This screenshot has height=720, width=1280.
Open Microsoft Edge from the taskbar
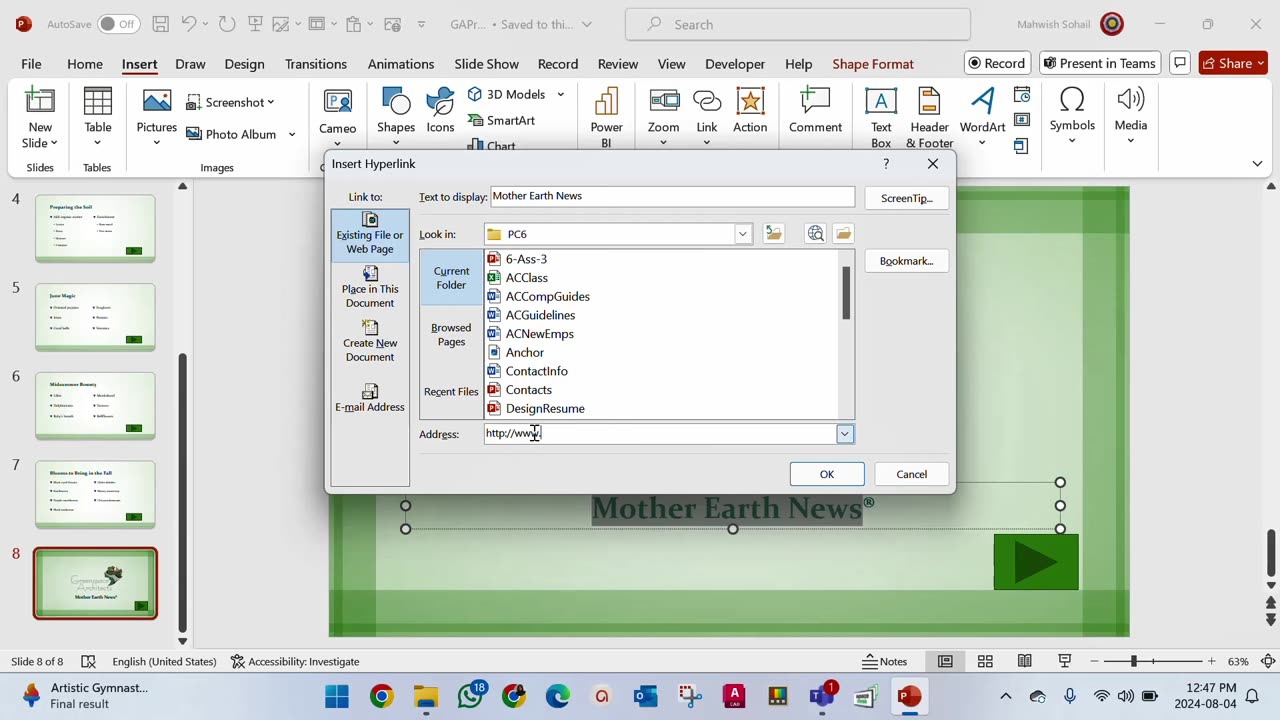[558, 696]
